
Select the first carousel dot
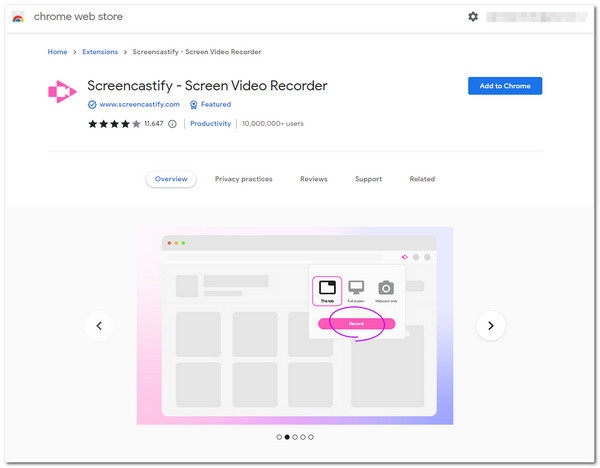click(x=279, y=437)
